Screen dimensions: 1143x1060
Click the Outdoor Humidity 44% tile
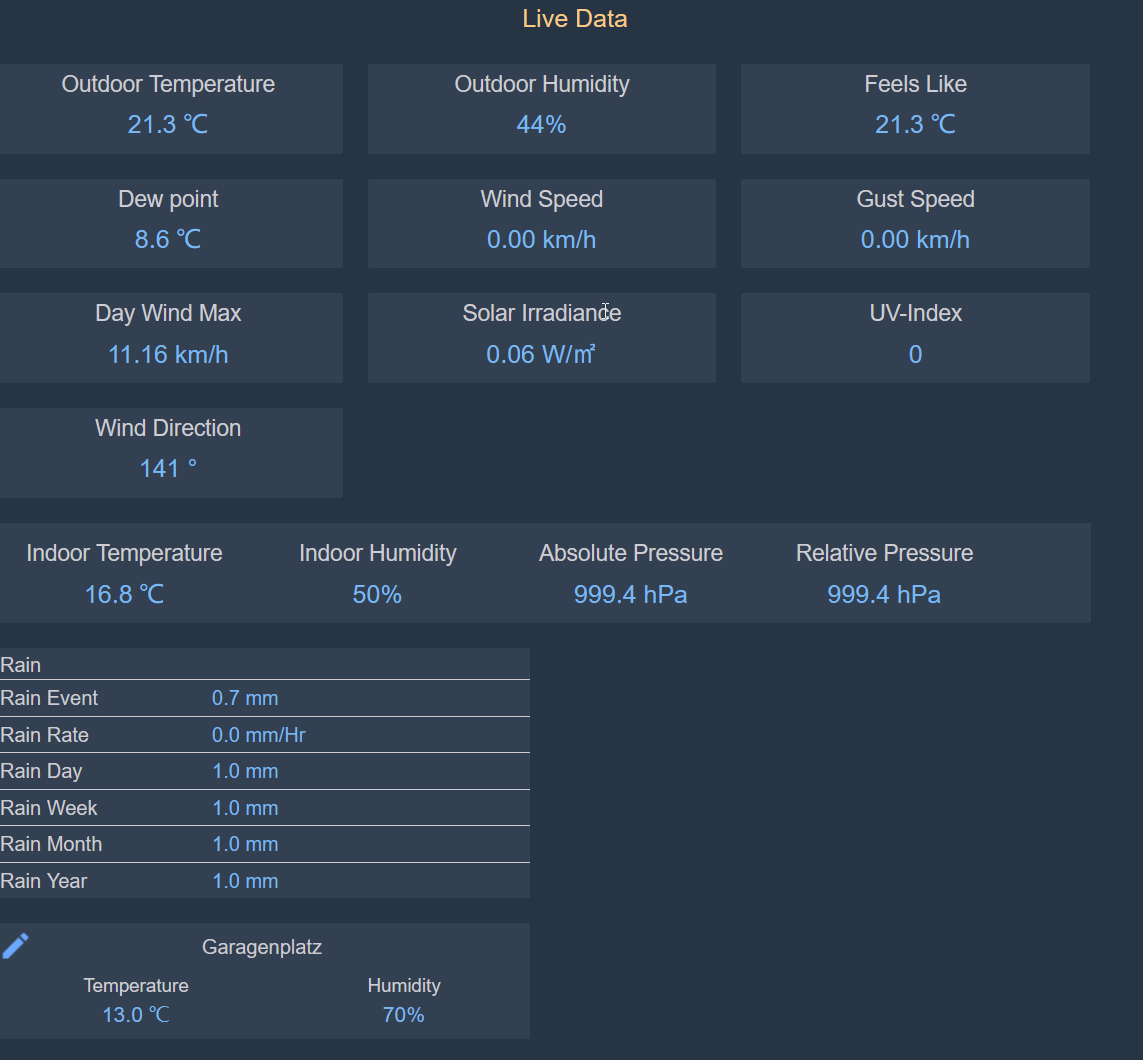coord(541,108)
